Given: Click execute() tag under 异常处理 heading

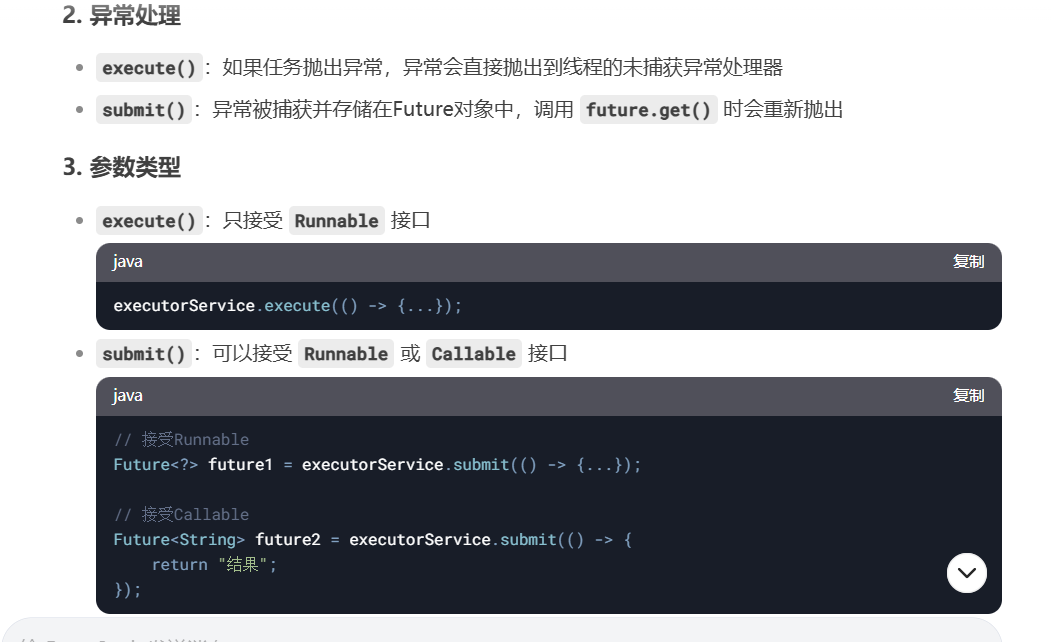Looking at the screenshot, I should tap(149, 68).
